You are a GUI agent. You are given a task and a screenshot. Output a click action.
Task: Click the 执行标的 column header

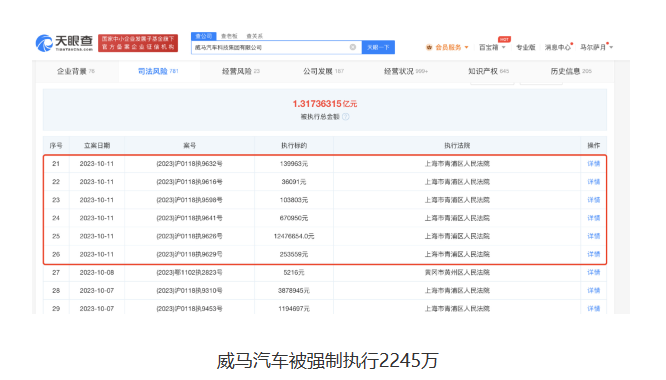coord(294,146)
